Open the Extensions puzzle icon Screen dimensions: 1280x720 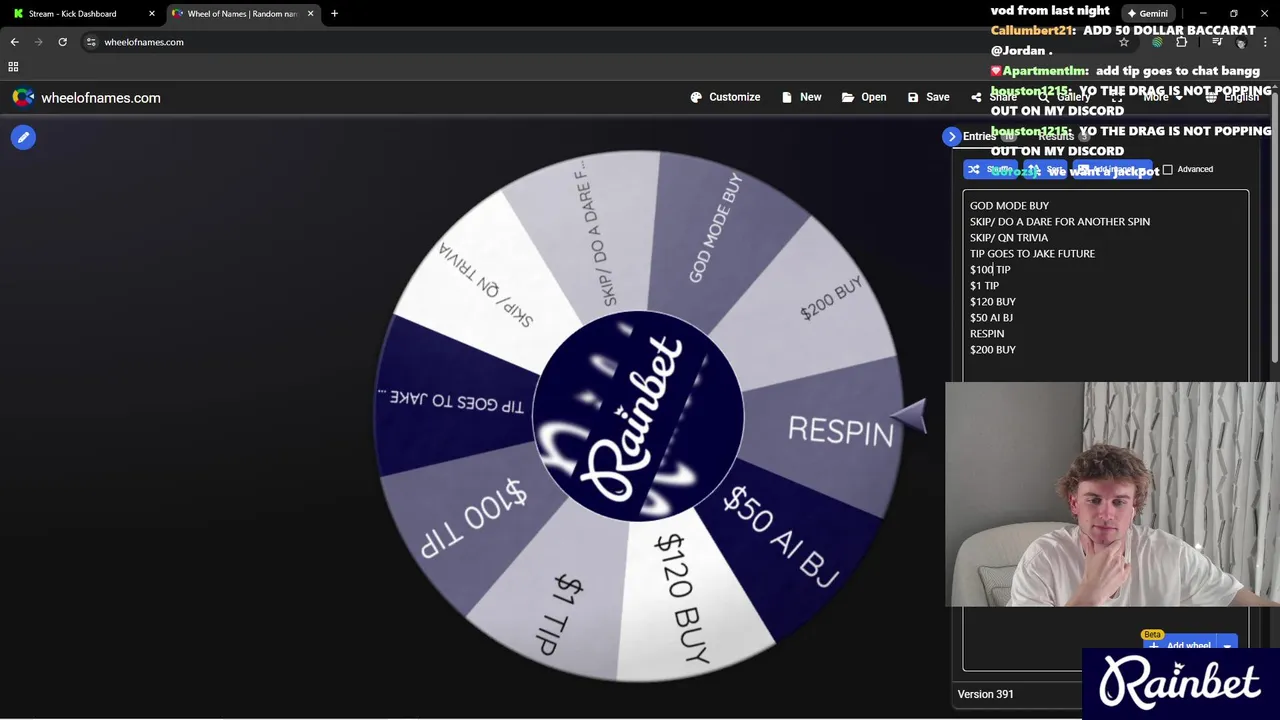[x=1182, y=42]
